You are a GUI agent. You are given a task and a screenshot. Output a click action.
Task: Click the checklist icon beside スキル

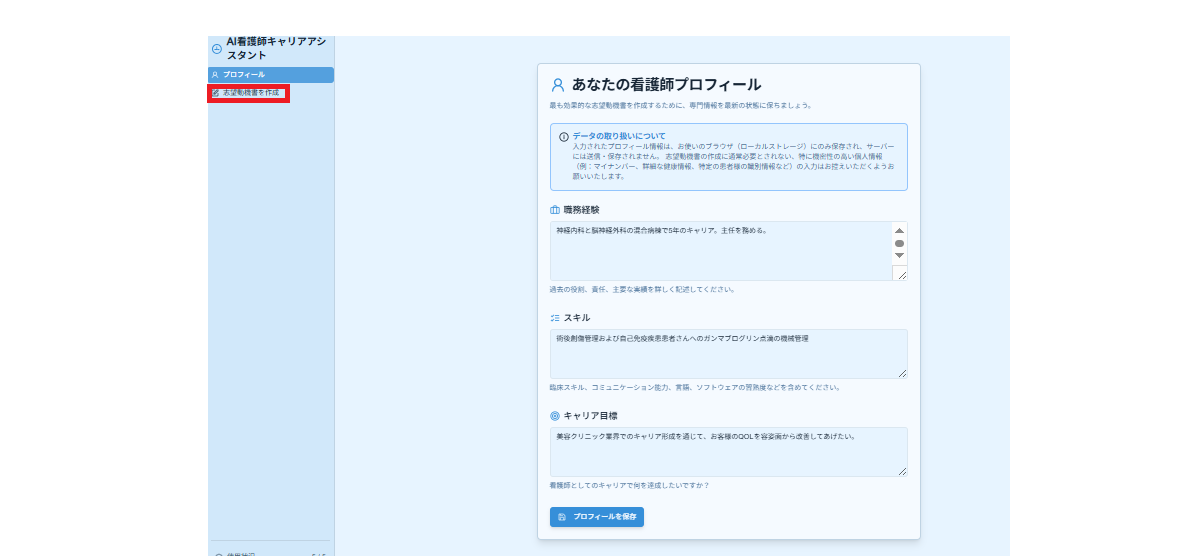click(555, 318)
